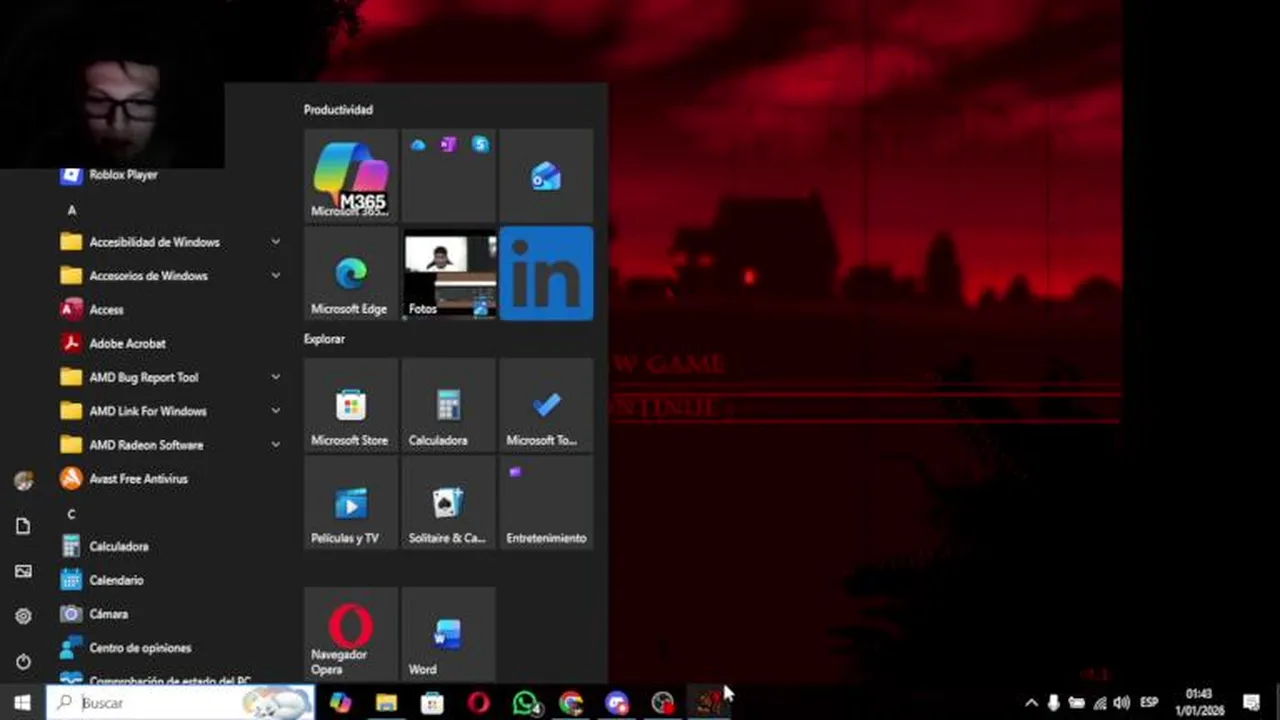The image size is (1280, 720).
Task: Launch Microsoft Store tile
Action: click(x=350, y=405)
